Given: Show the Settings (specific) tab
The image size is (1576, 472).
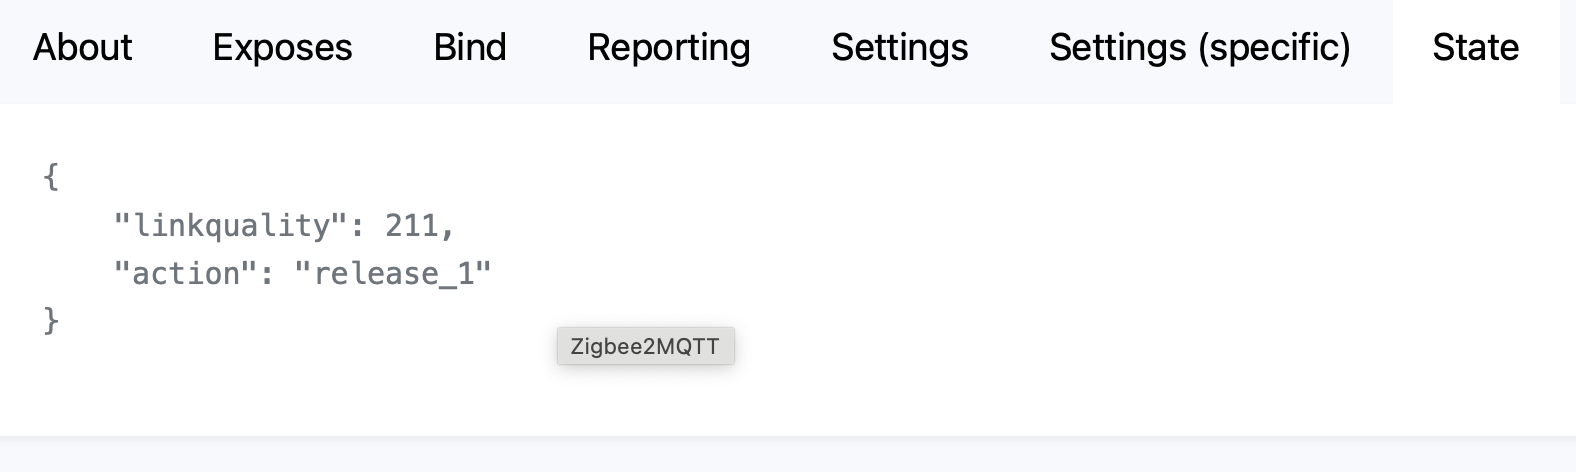Looking at the screenshot, I should pyautogui.click(x=1200, y=48).
